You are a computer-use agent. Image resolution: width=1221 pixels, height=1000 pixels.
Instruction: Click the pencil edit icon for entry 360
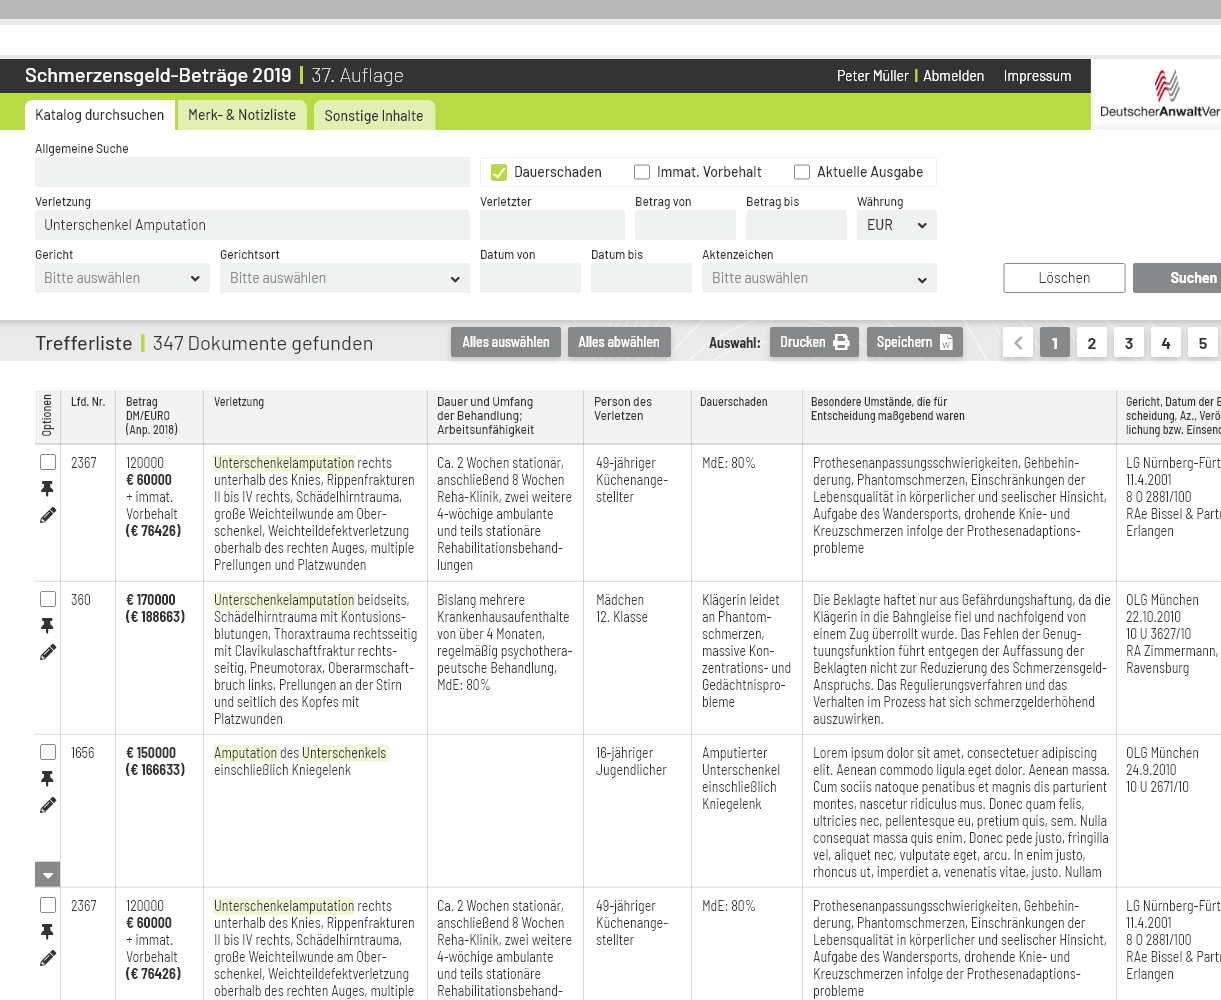(47, 652)
